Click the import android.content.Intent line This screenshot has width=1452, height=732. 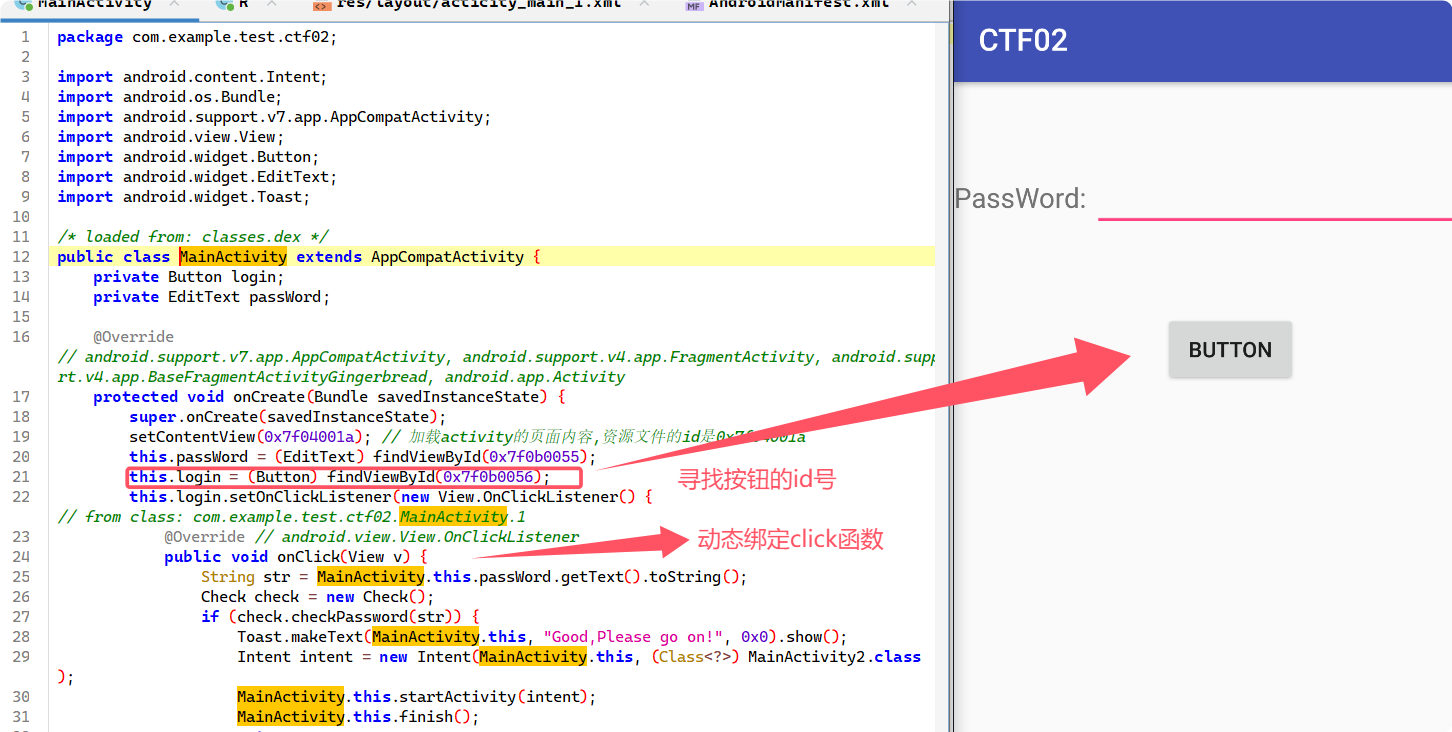click(192, 77)
